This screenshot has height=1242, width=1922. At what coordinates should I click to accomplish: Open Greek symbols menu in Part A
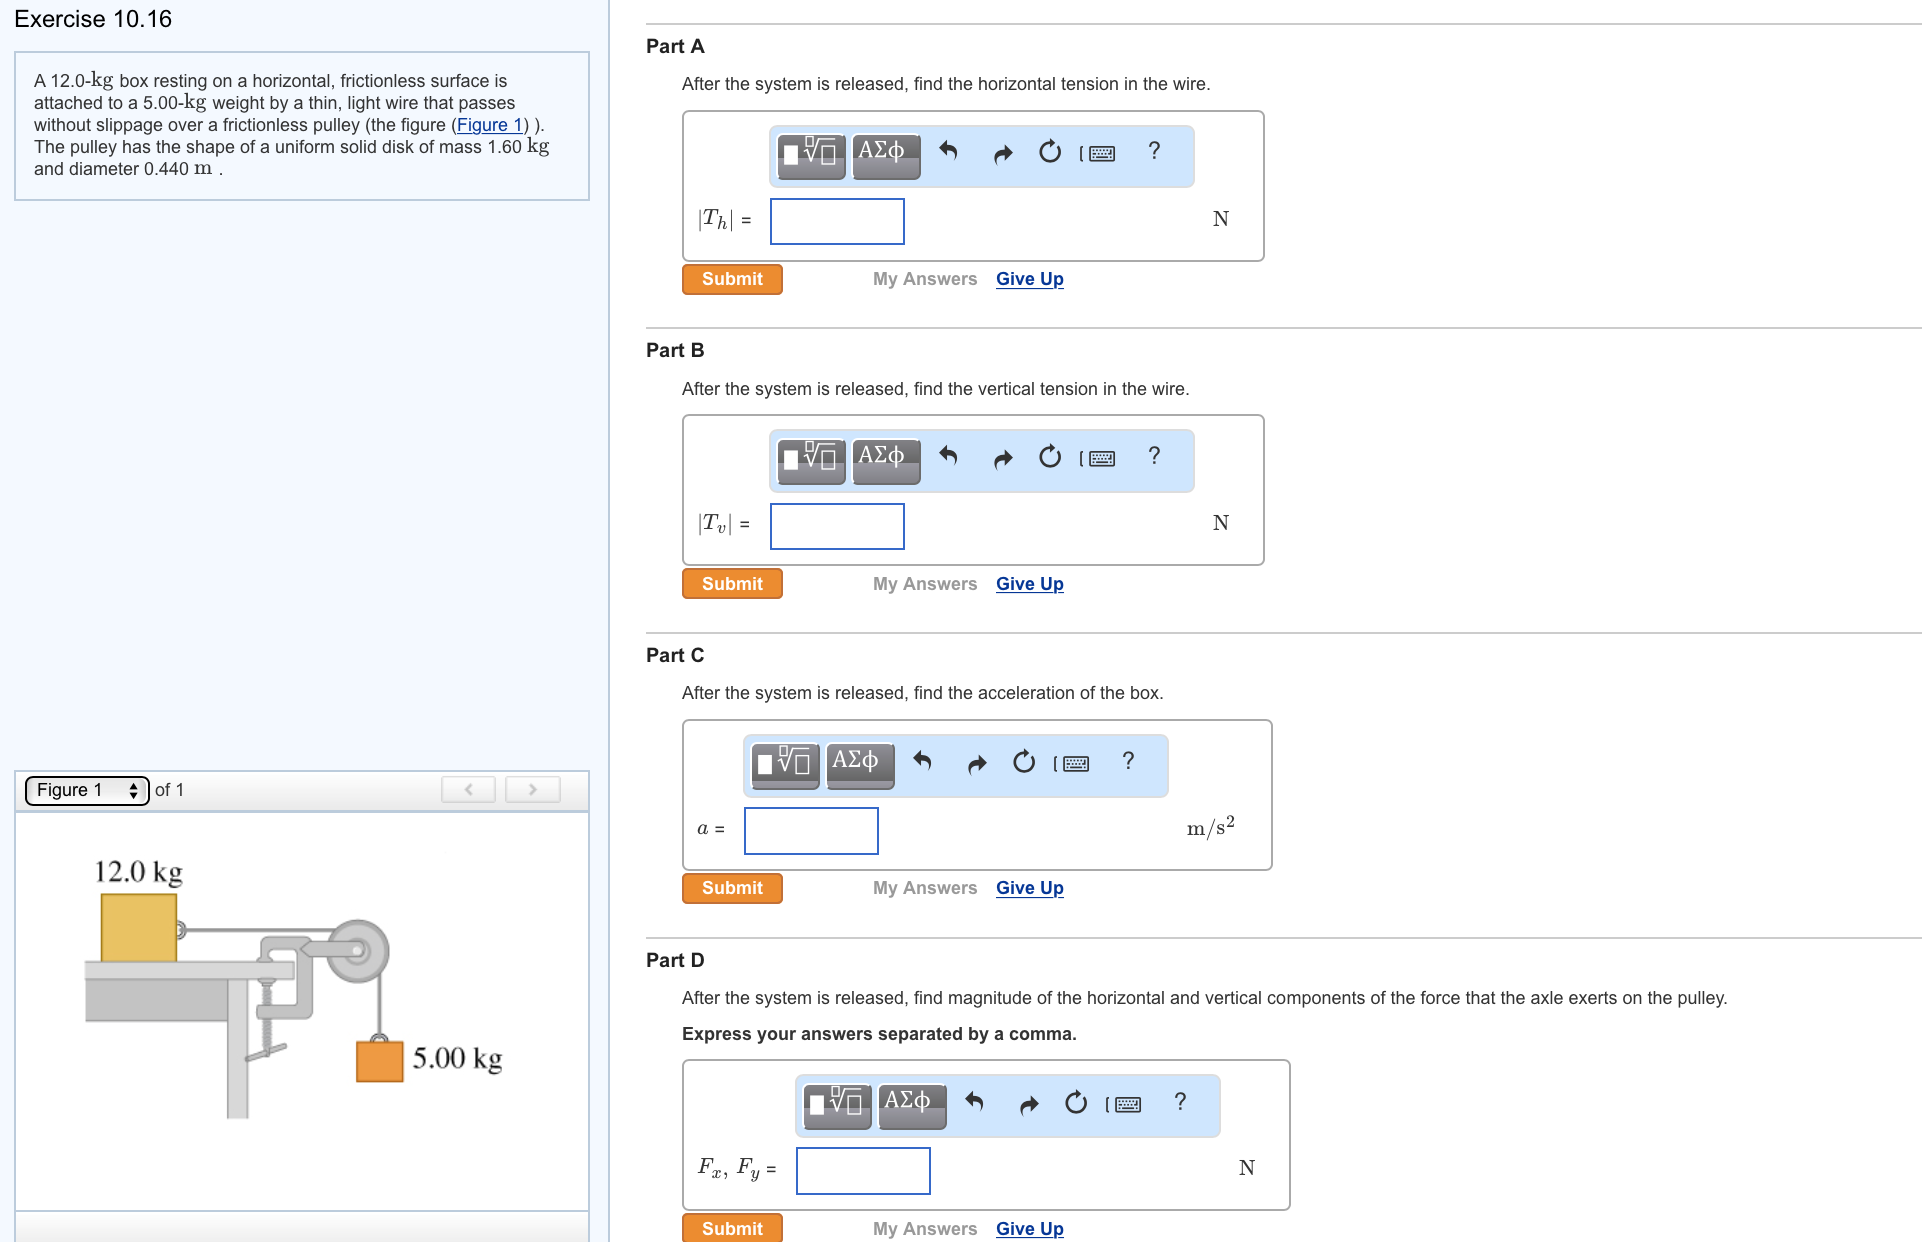click(x=886, y=156)
